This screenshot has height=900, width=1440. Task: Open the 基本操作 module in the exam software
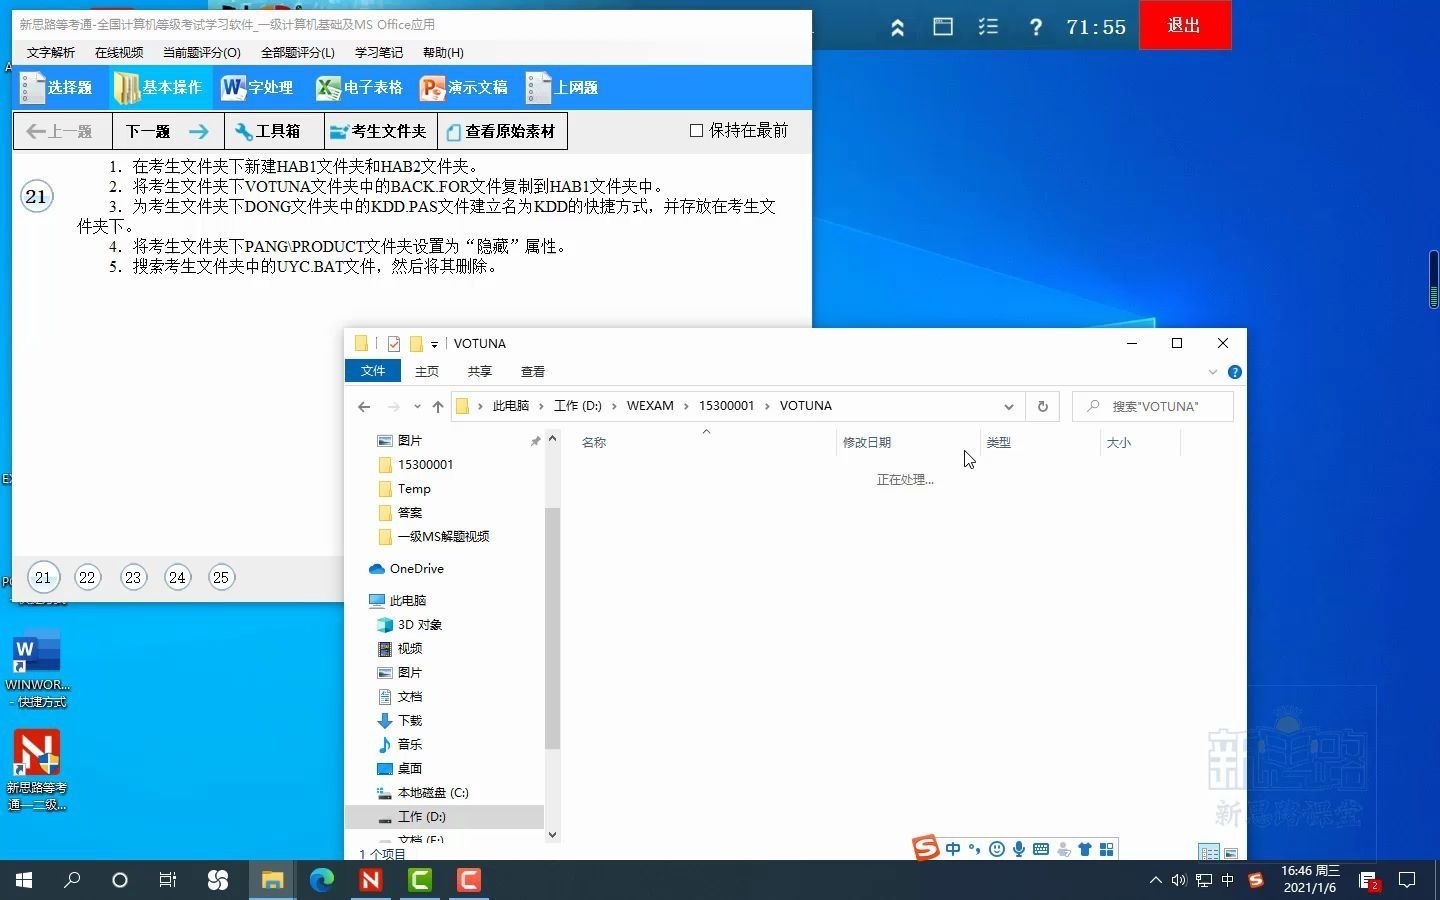coord(159,87)
